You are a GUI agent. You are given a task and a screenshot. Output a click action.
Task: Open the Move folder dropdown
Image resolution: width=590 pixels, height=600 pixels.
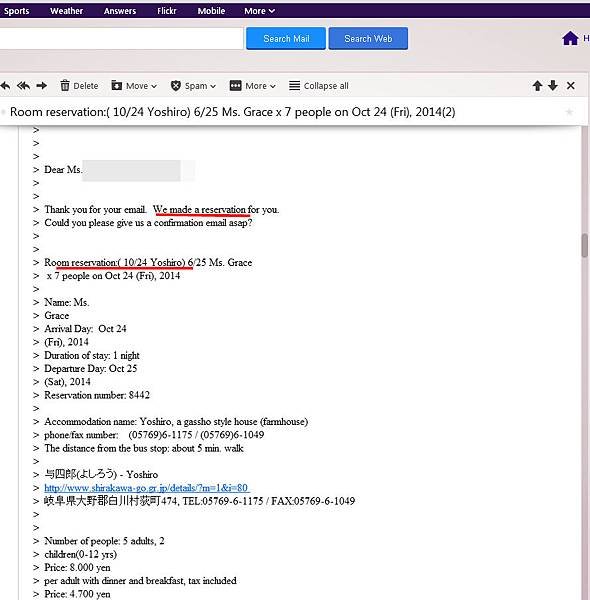tap(134, 86)
